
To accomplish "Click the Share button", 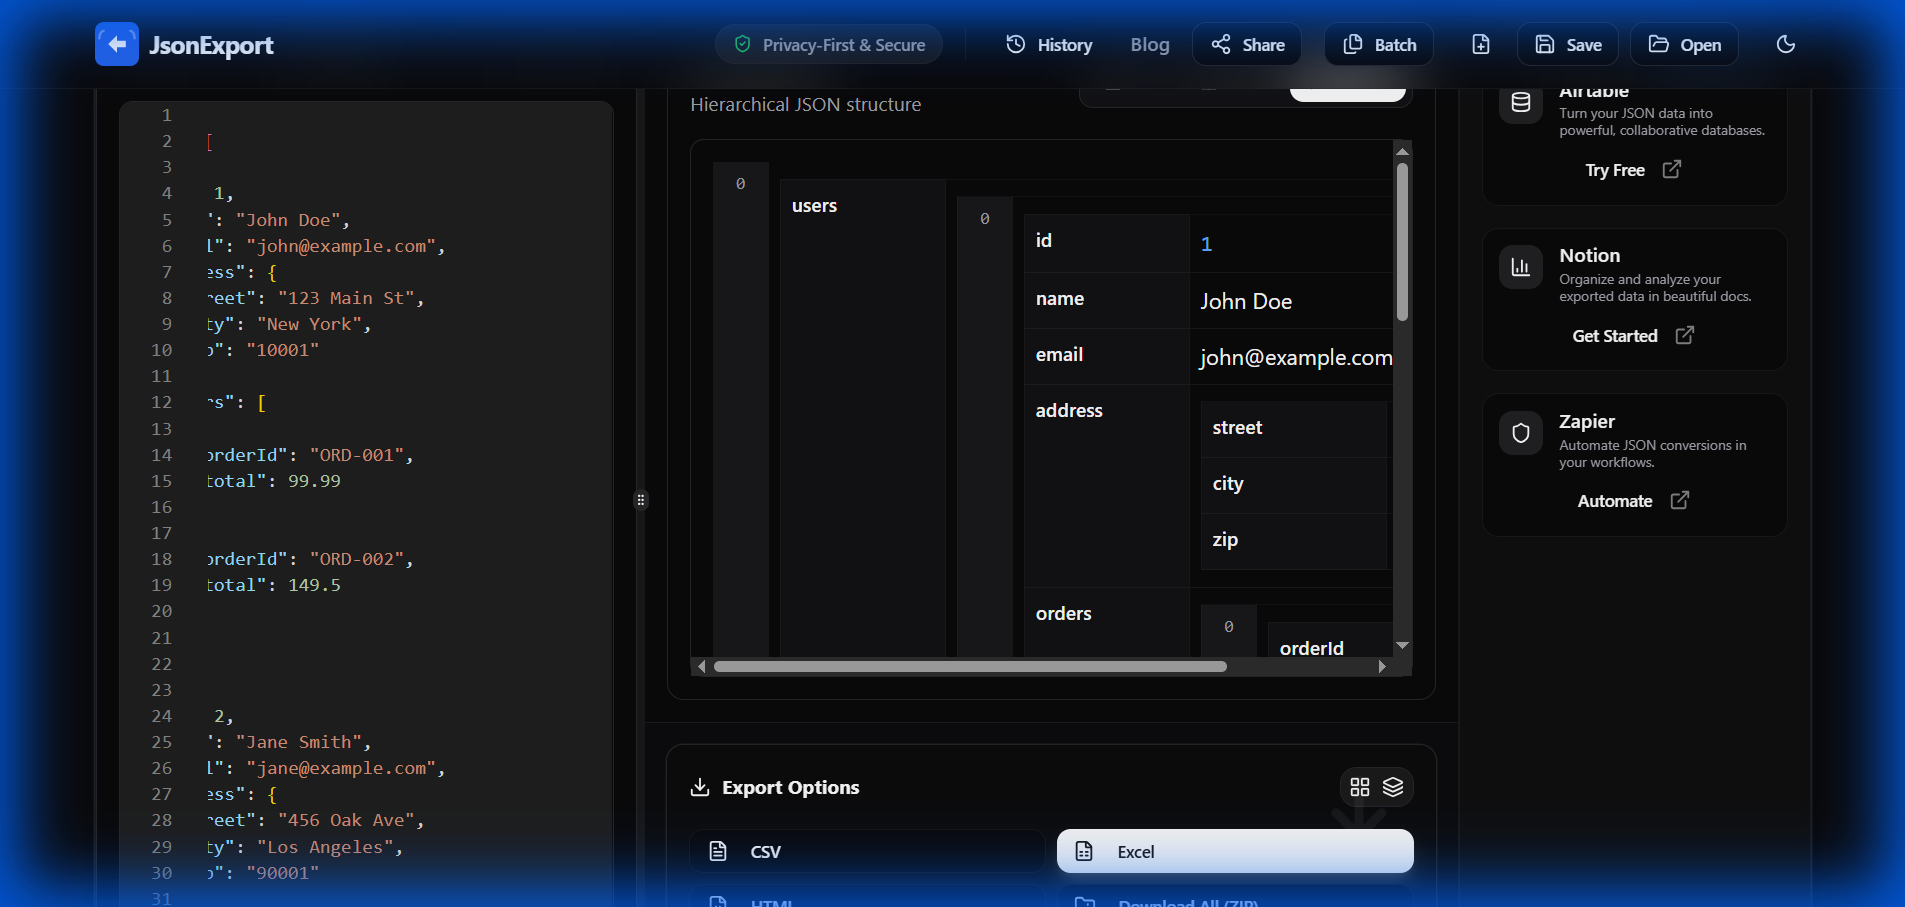I will (x=1247, y=44).
